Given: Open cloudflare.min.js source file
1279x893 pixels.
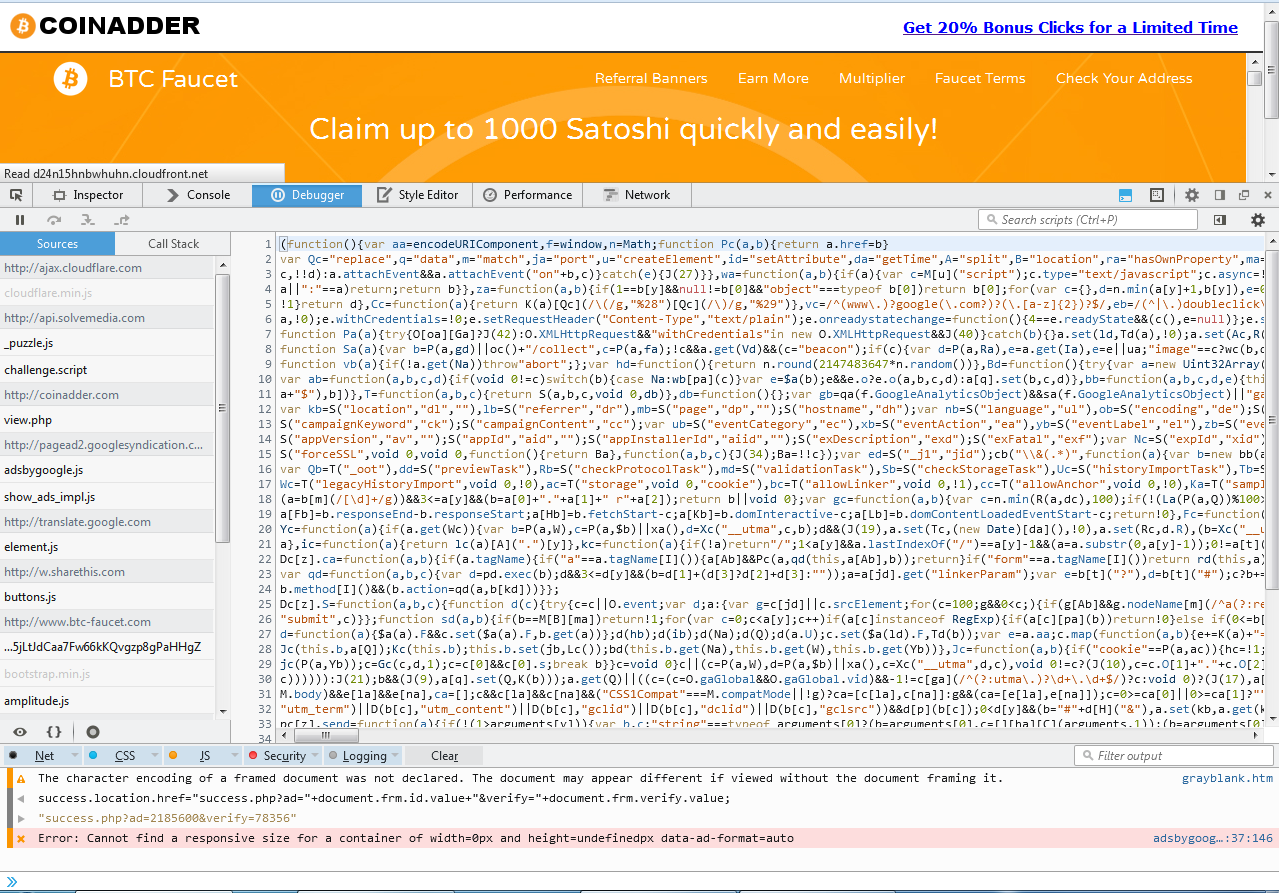Looking at the screenshot, I should tap(108, 293).
